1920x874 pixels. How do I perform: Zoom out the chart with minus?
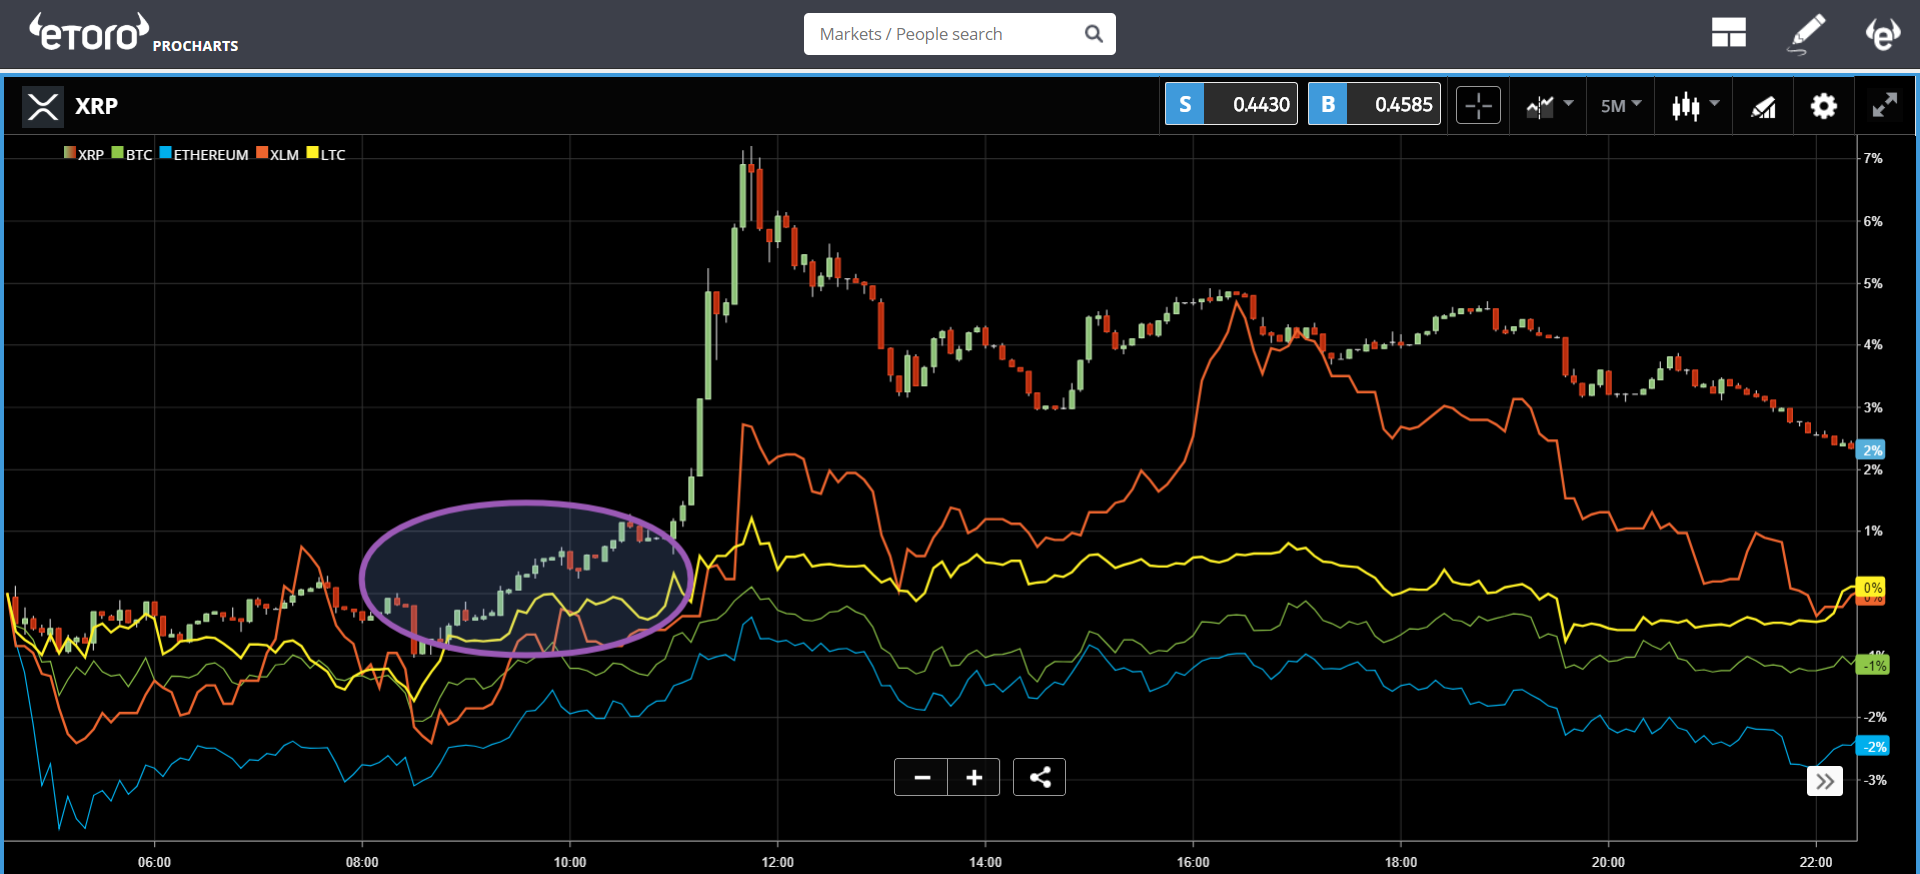coord(922,777)
